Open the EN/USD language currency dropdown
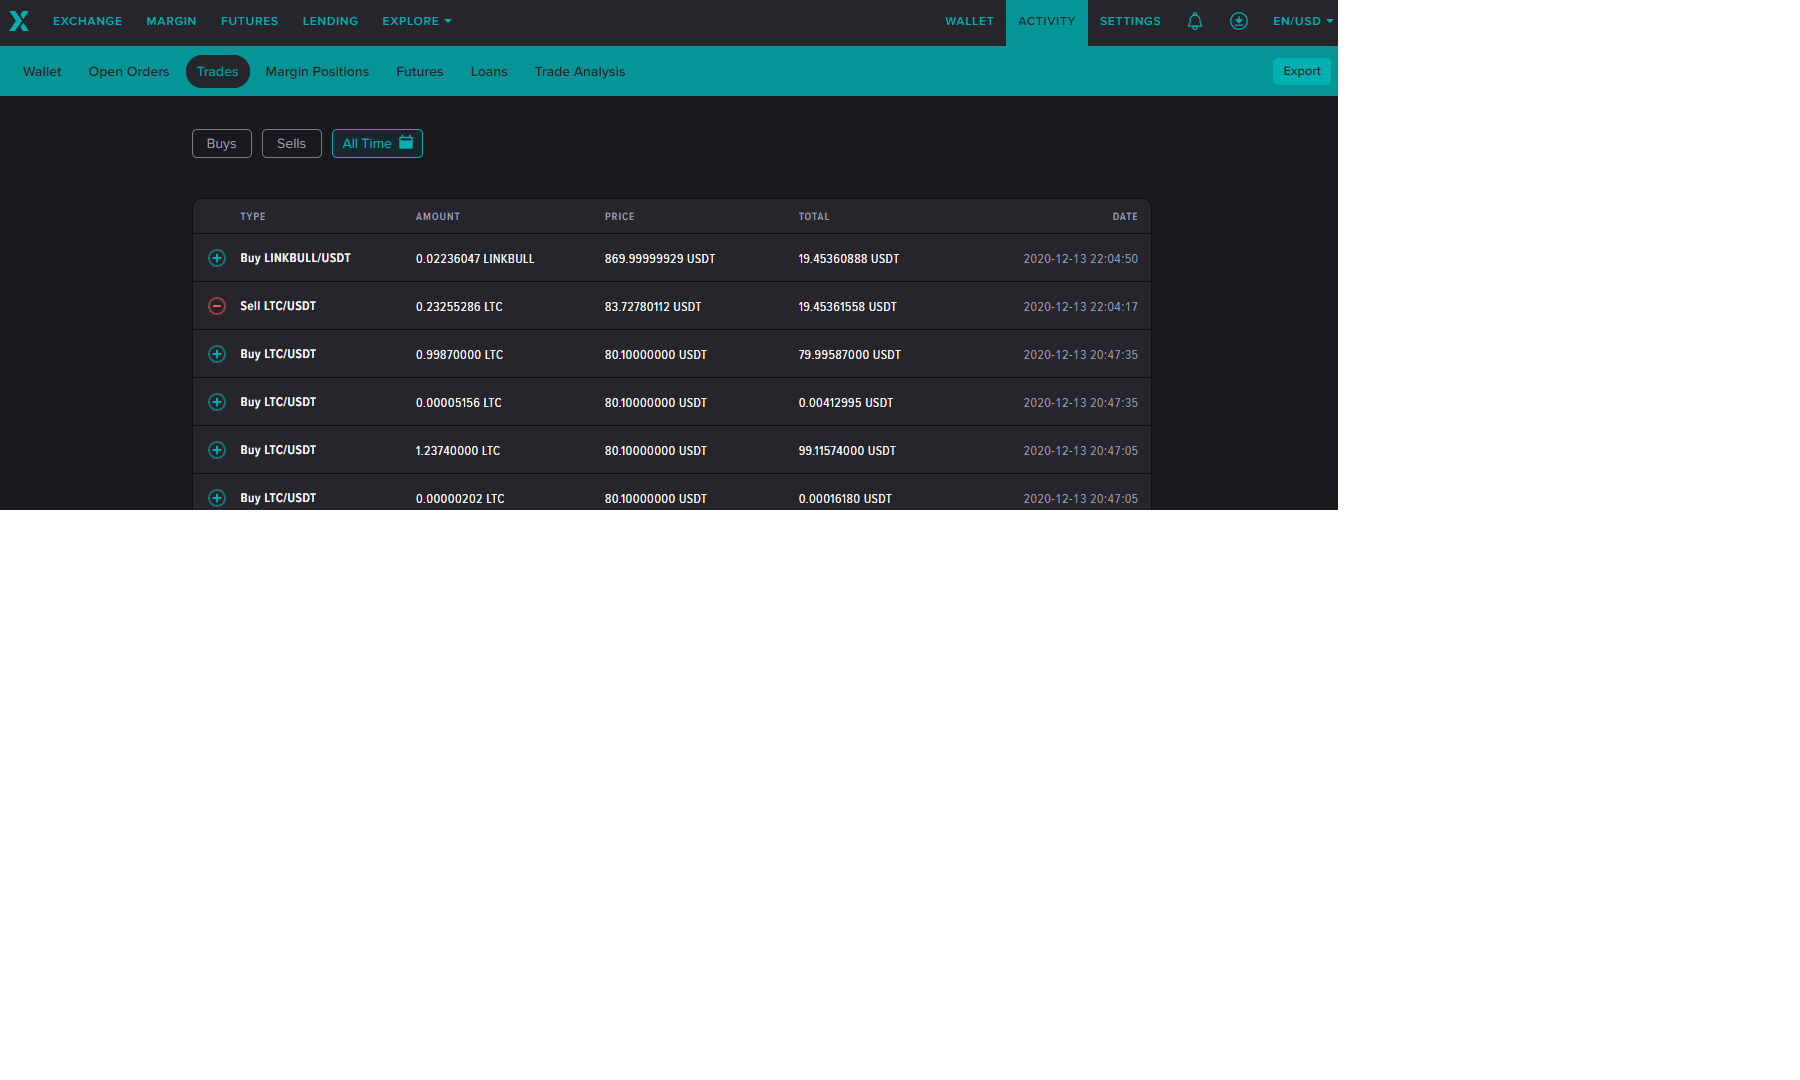The width and height of the screenshot is (1800, 1080). coord(1303,21)
